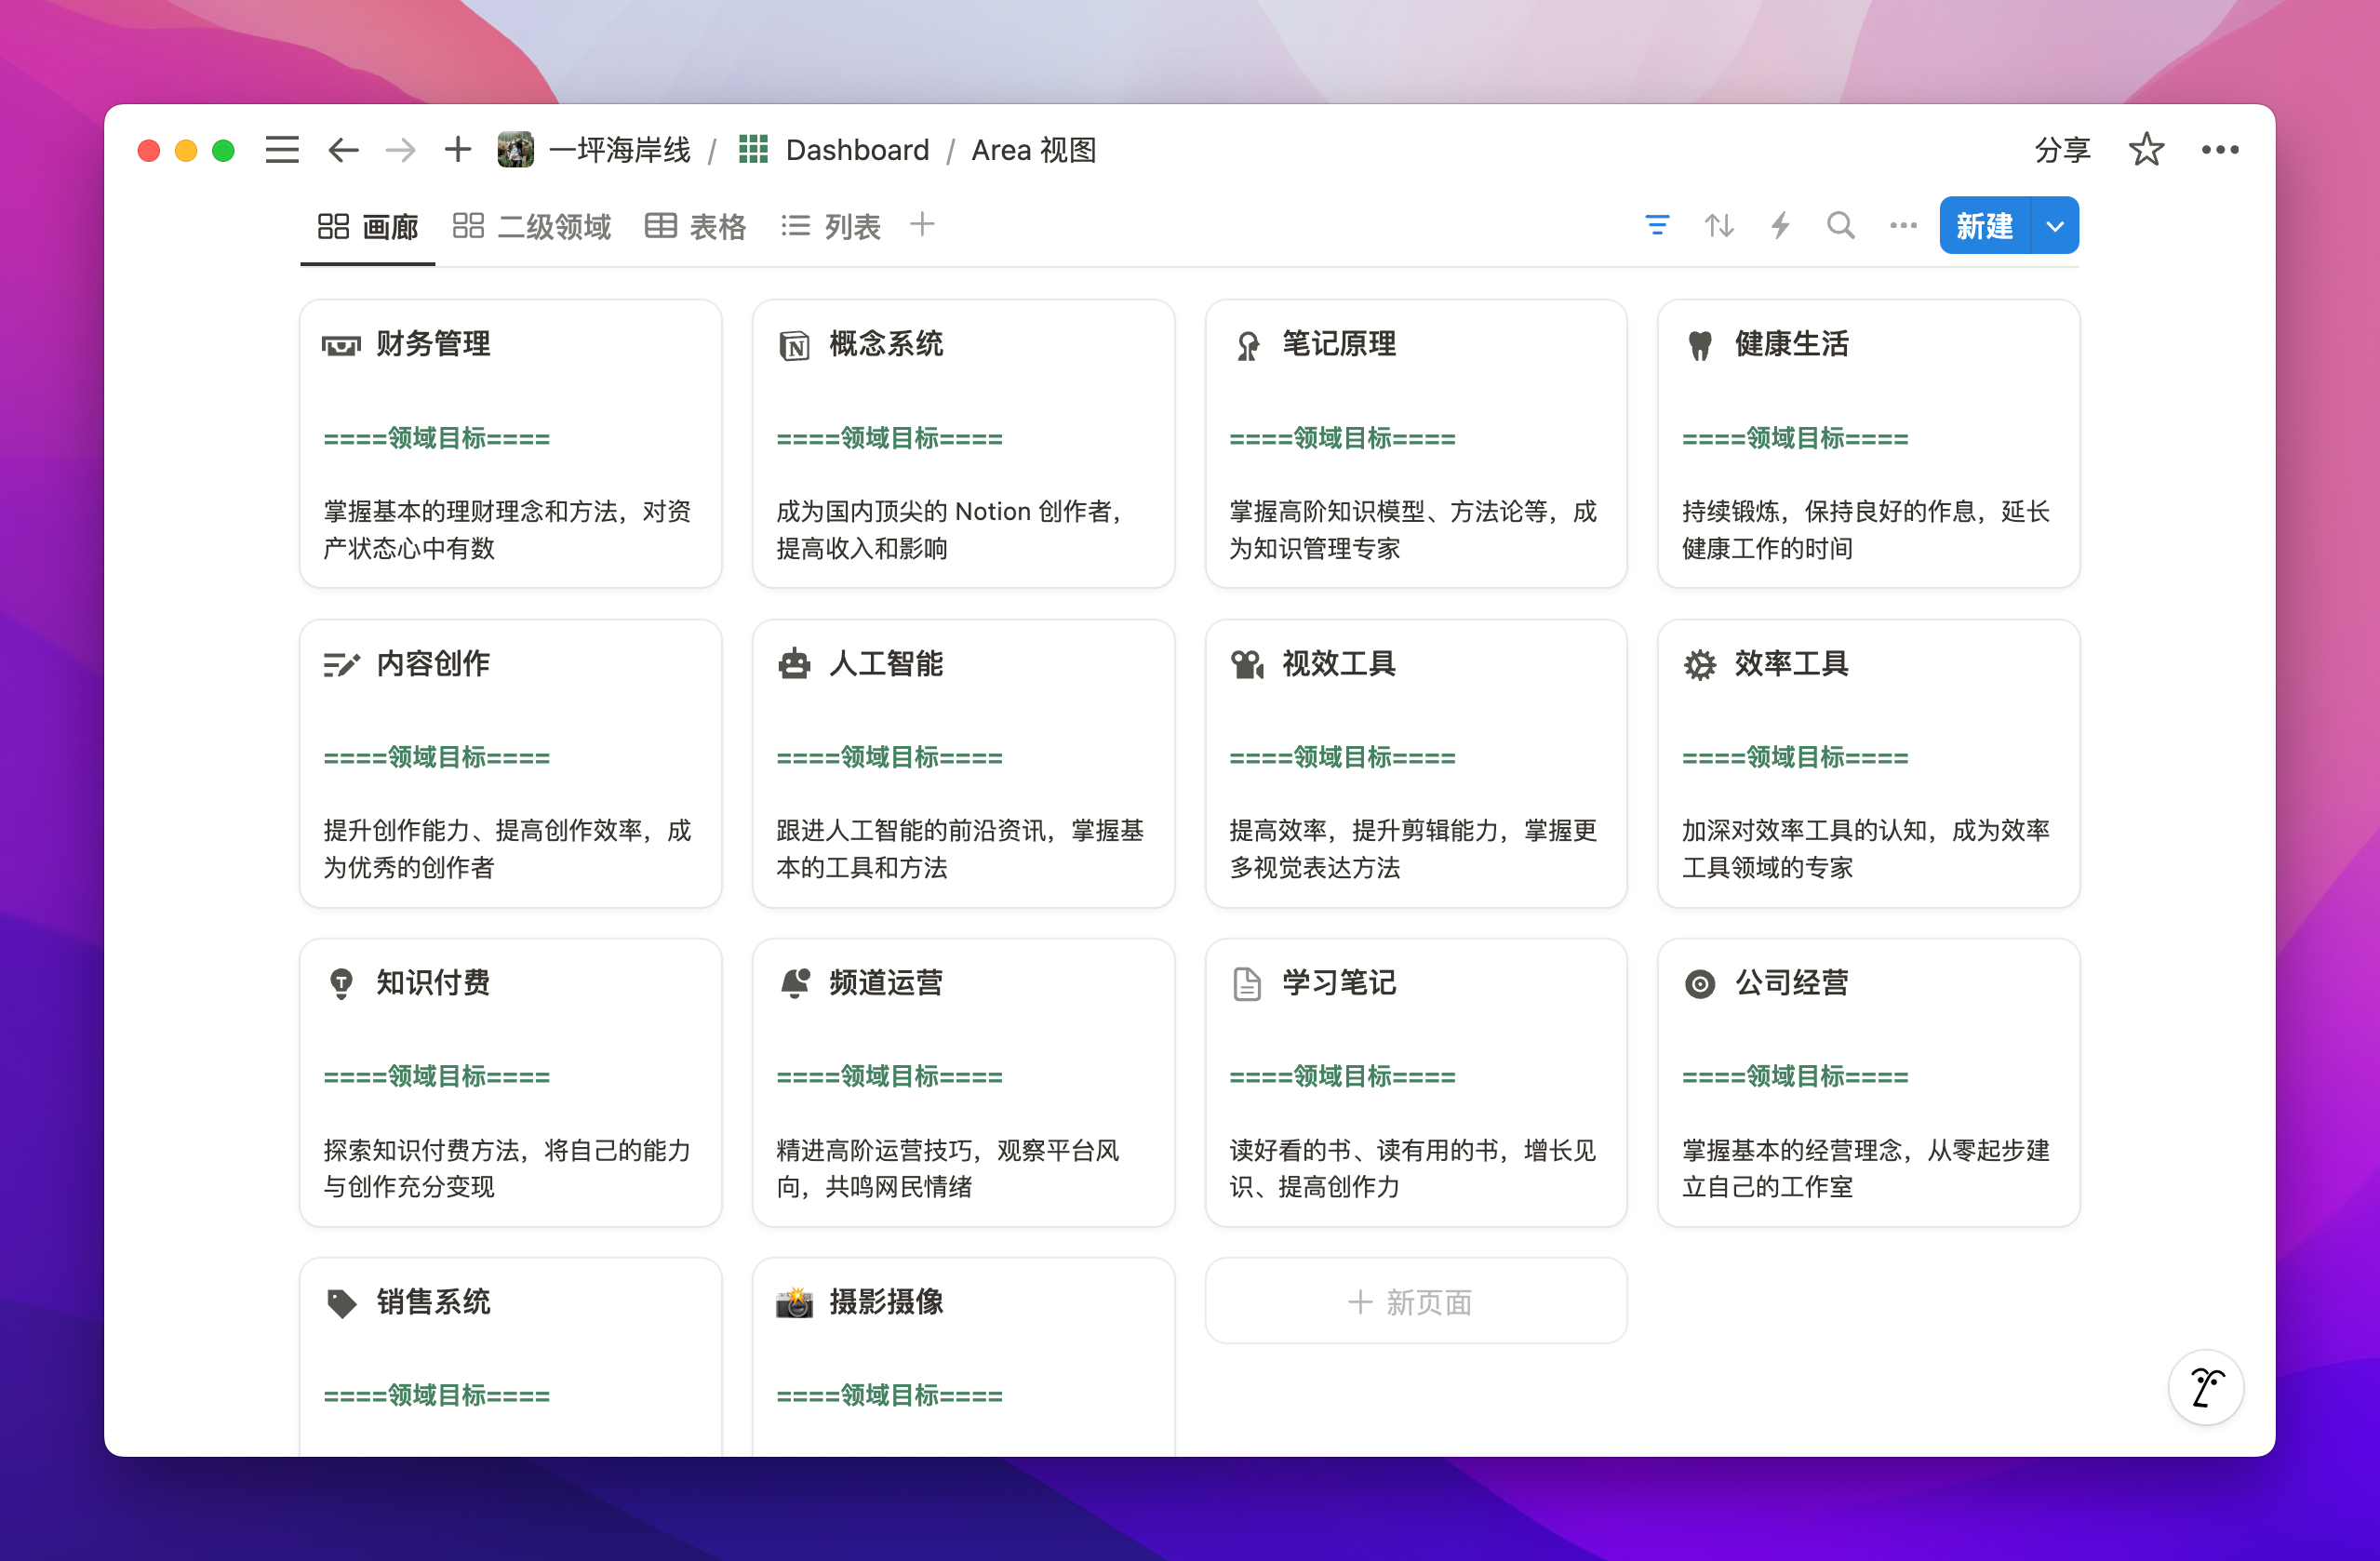The width and height of the screenshot is (2380, 1561).
Task: Add a new page with the top-bar plus icon
Action: 458,149
